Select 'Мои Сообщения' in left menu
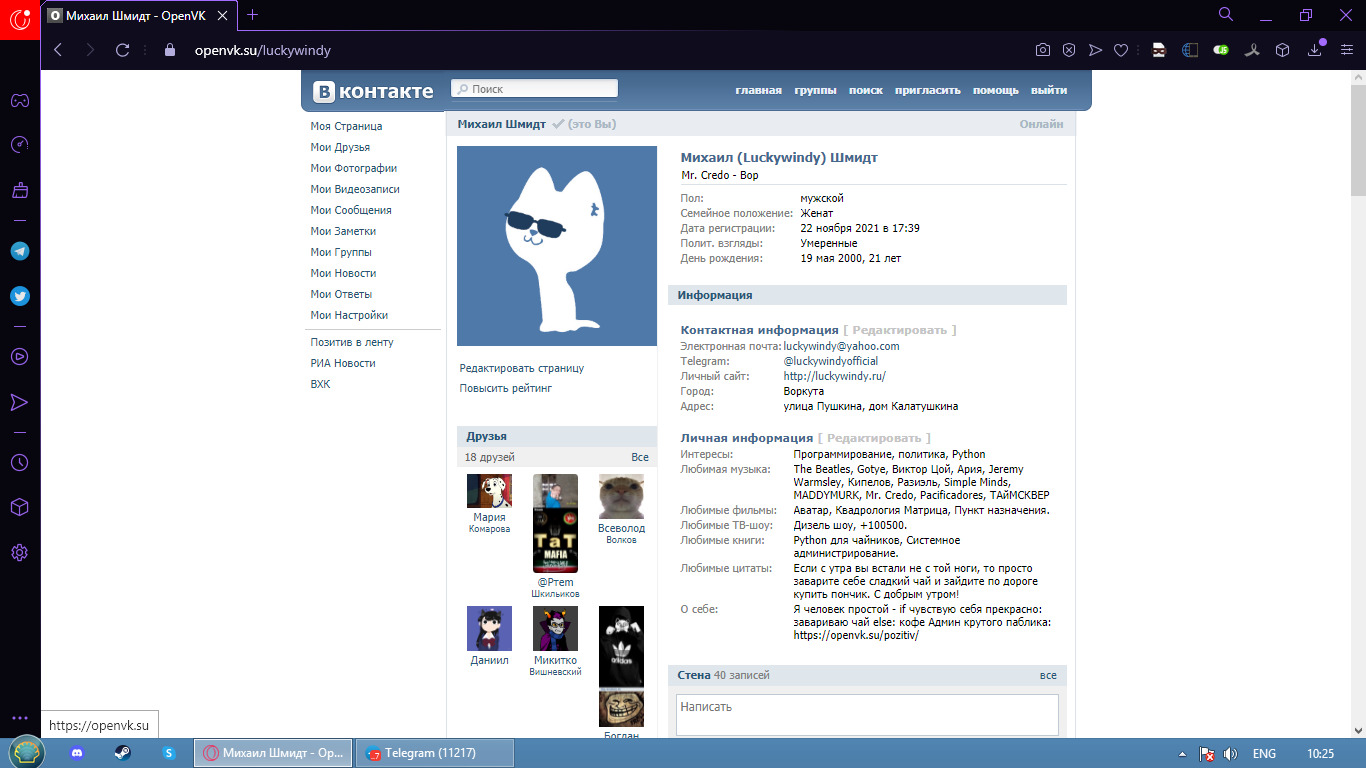Viewport: 1366px width, 768px height. [x=350, y=210]
